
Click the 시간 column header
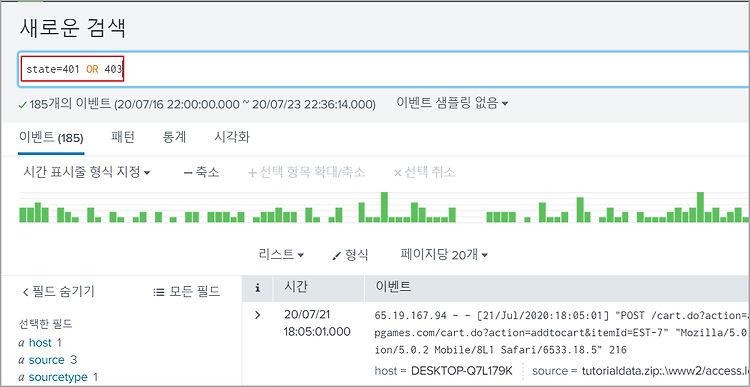[x=297, y=288]
